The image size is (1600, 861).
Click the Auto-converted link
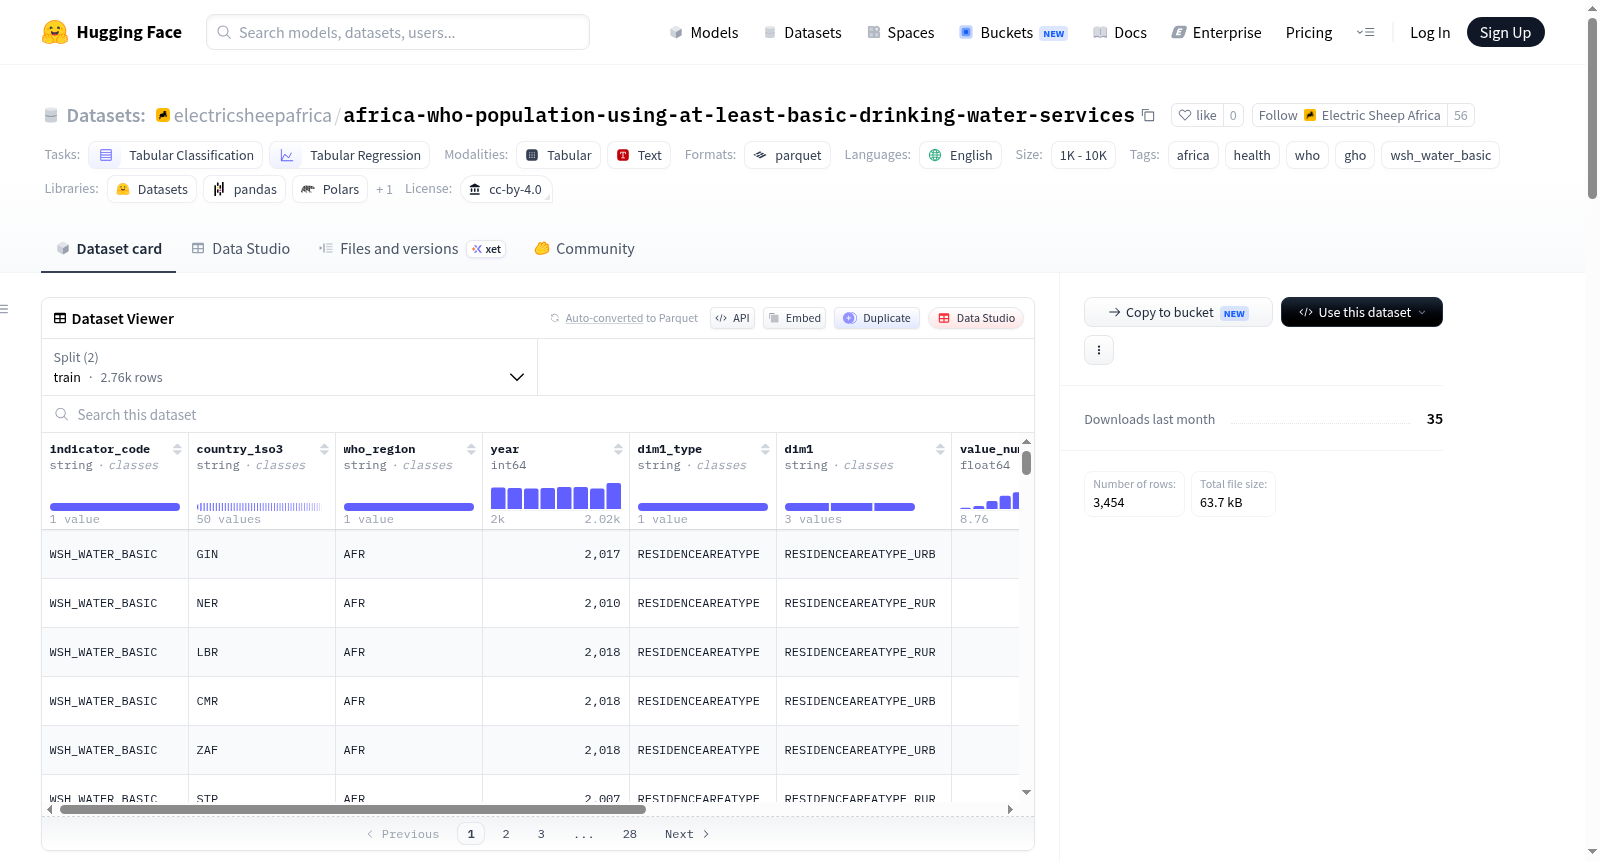pyautogui.click(x=604, y=318)
